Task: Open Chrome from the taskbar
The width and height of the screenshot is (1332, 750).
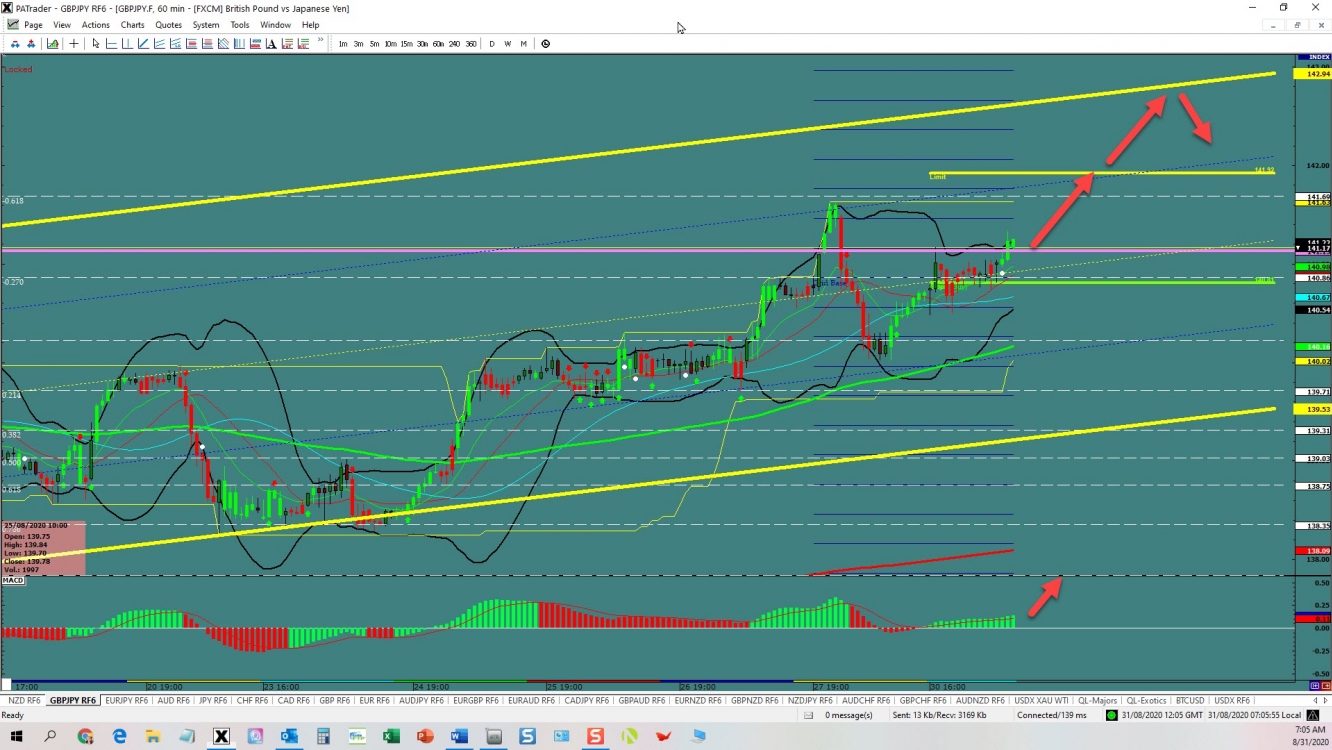Action: point(85,737)
